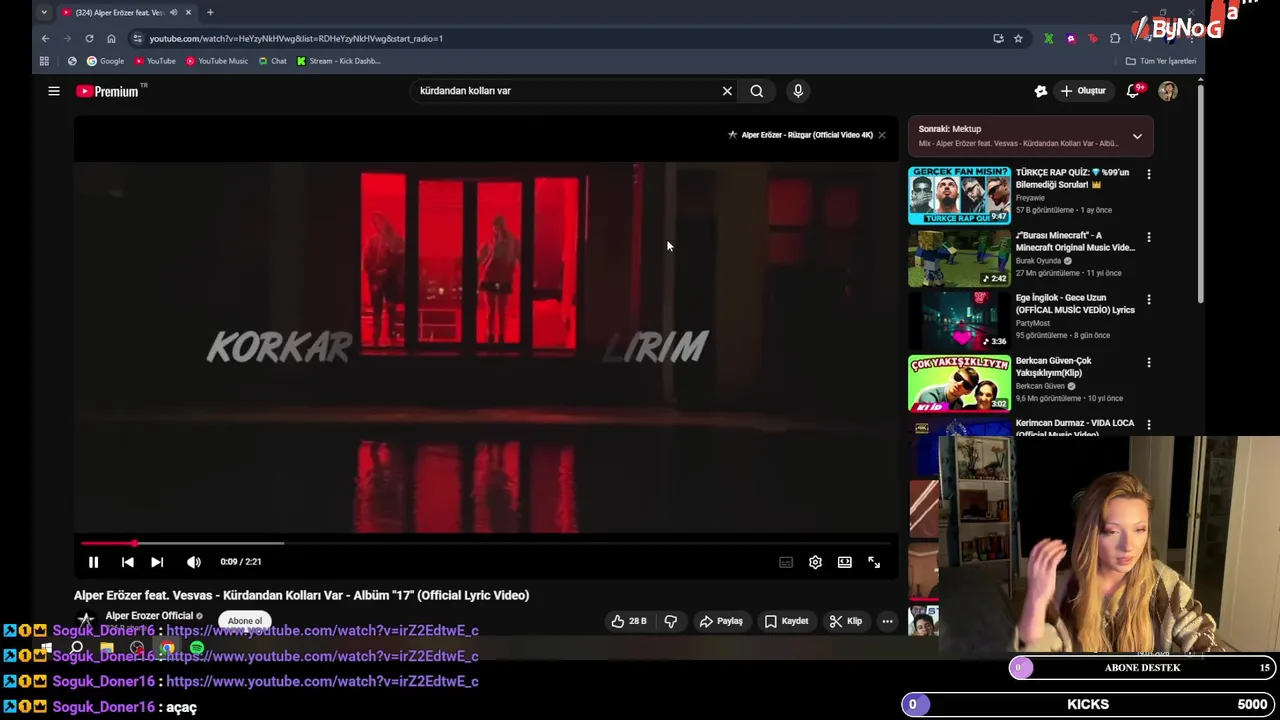Open options for Burası Minecraft video
Image resolution: width=1280 pixels, height=720 pixels.
pos(1149,237)
